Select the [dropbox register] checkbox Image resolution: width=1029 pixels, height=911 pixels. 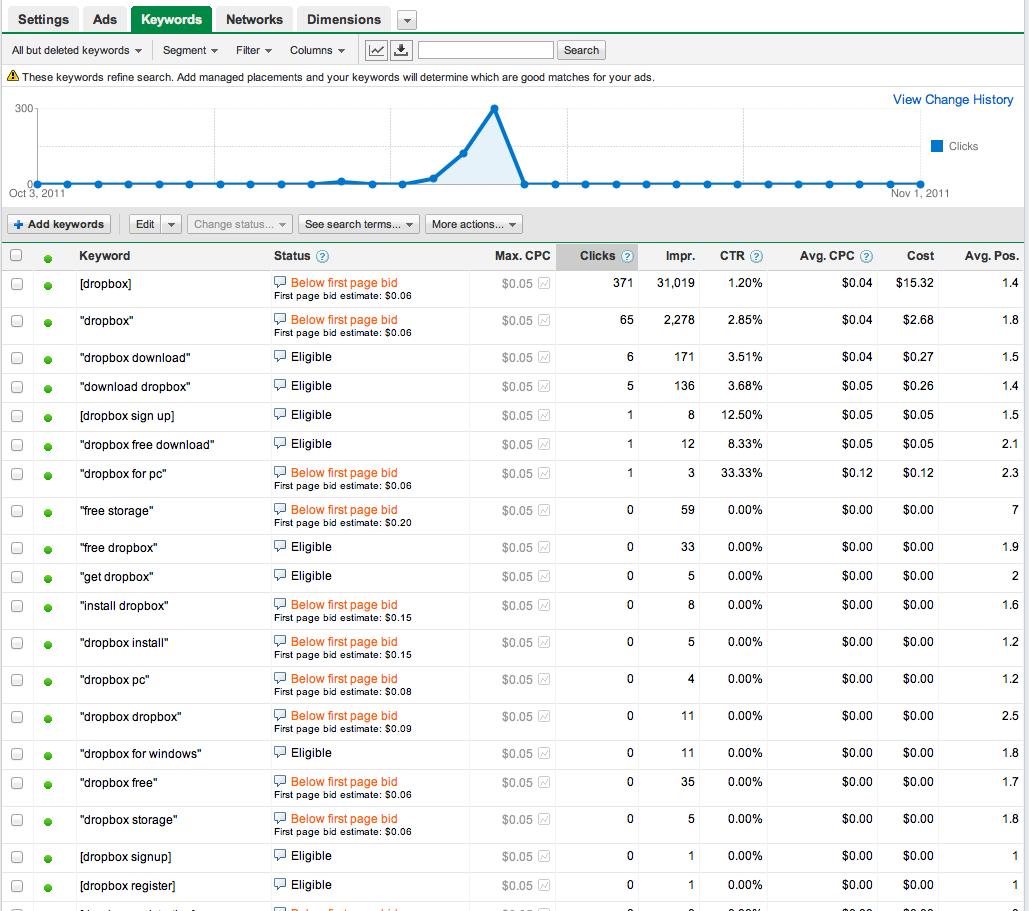17,886
